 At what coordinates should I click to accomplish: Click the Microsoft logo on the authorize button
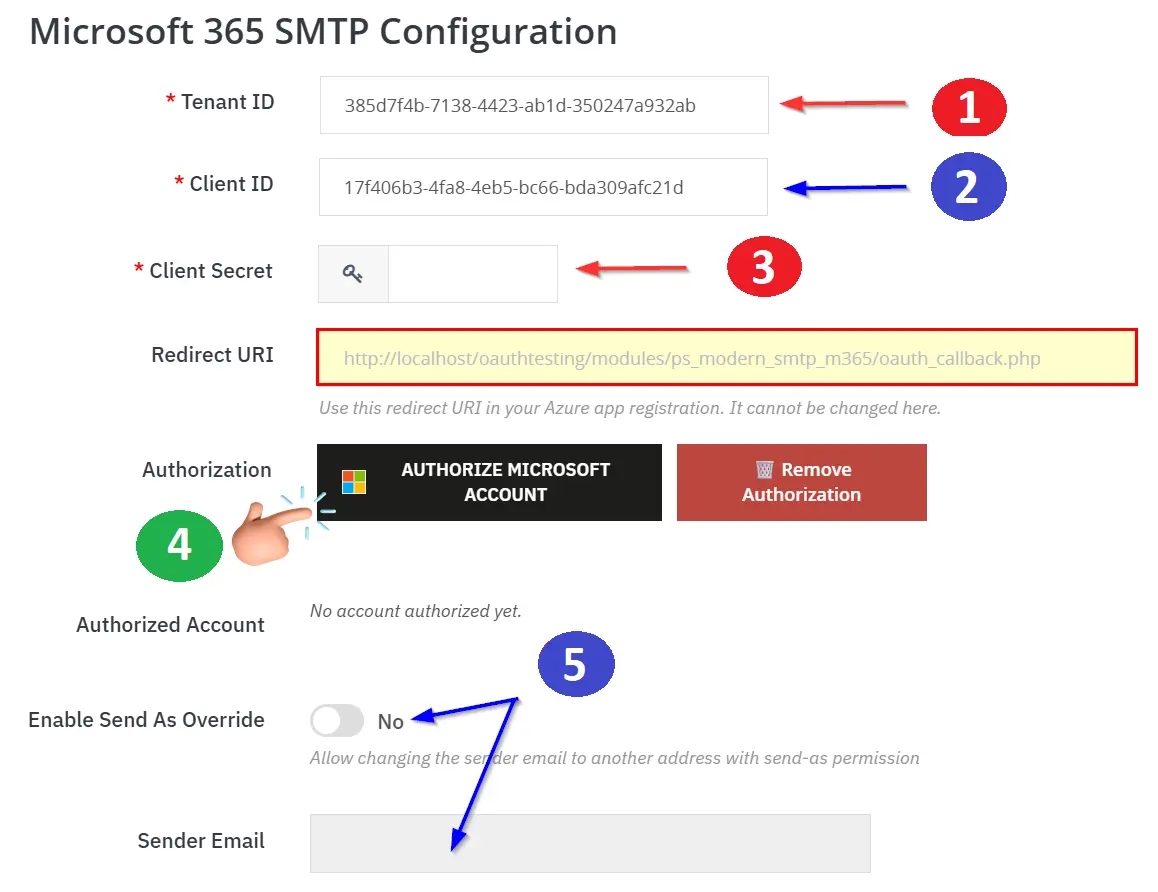tap(354, 482)
